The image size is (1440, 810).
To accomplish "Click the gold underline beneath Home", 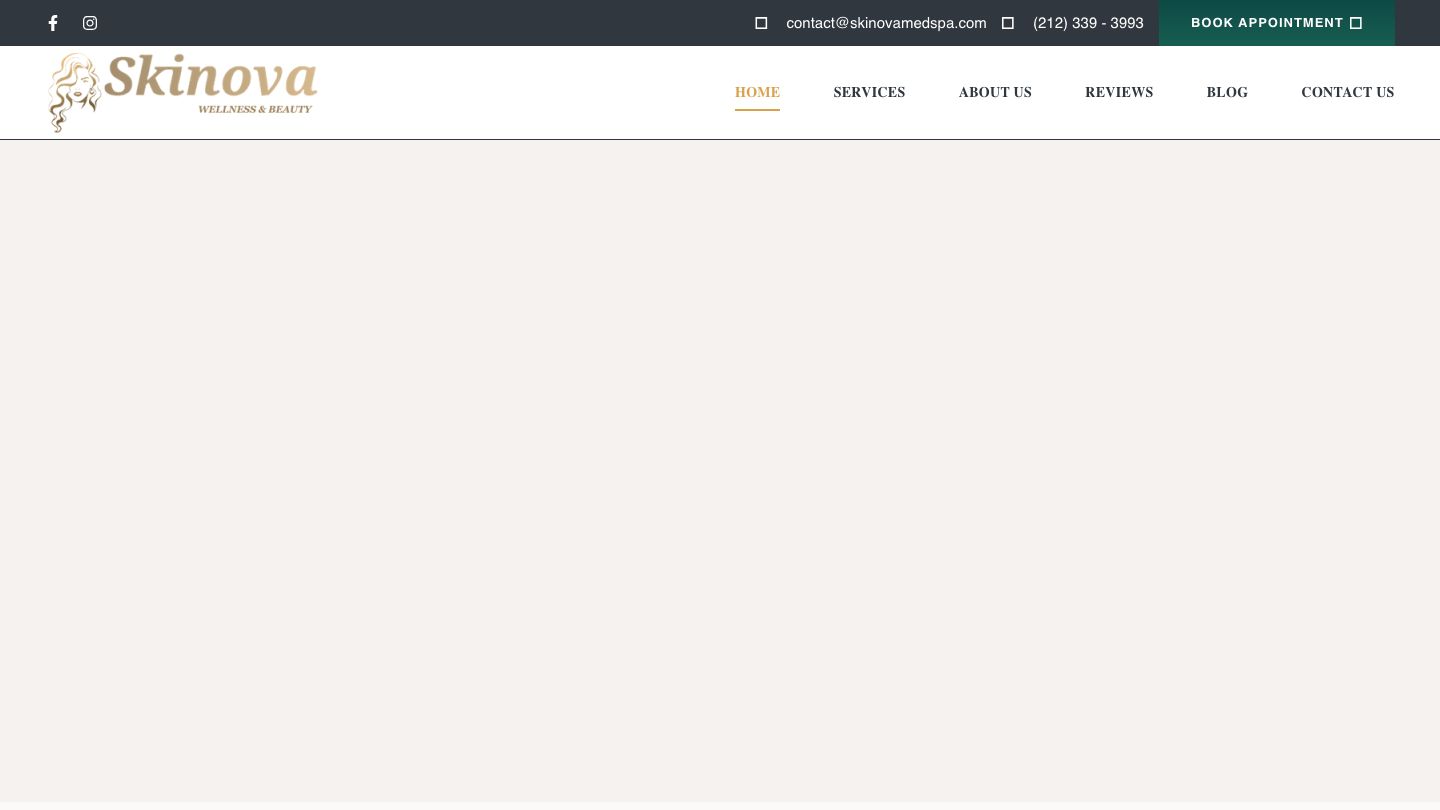I will [x=757, y=109].
